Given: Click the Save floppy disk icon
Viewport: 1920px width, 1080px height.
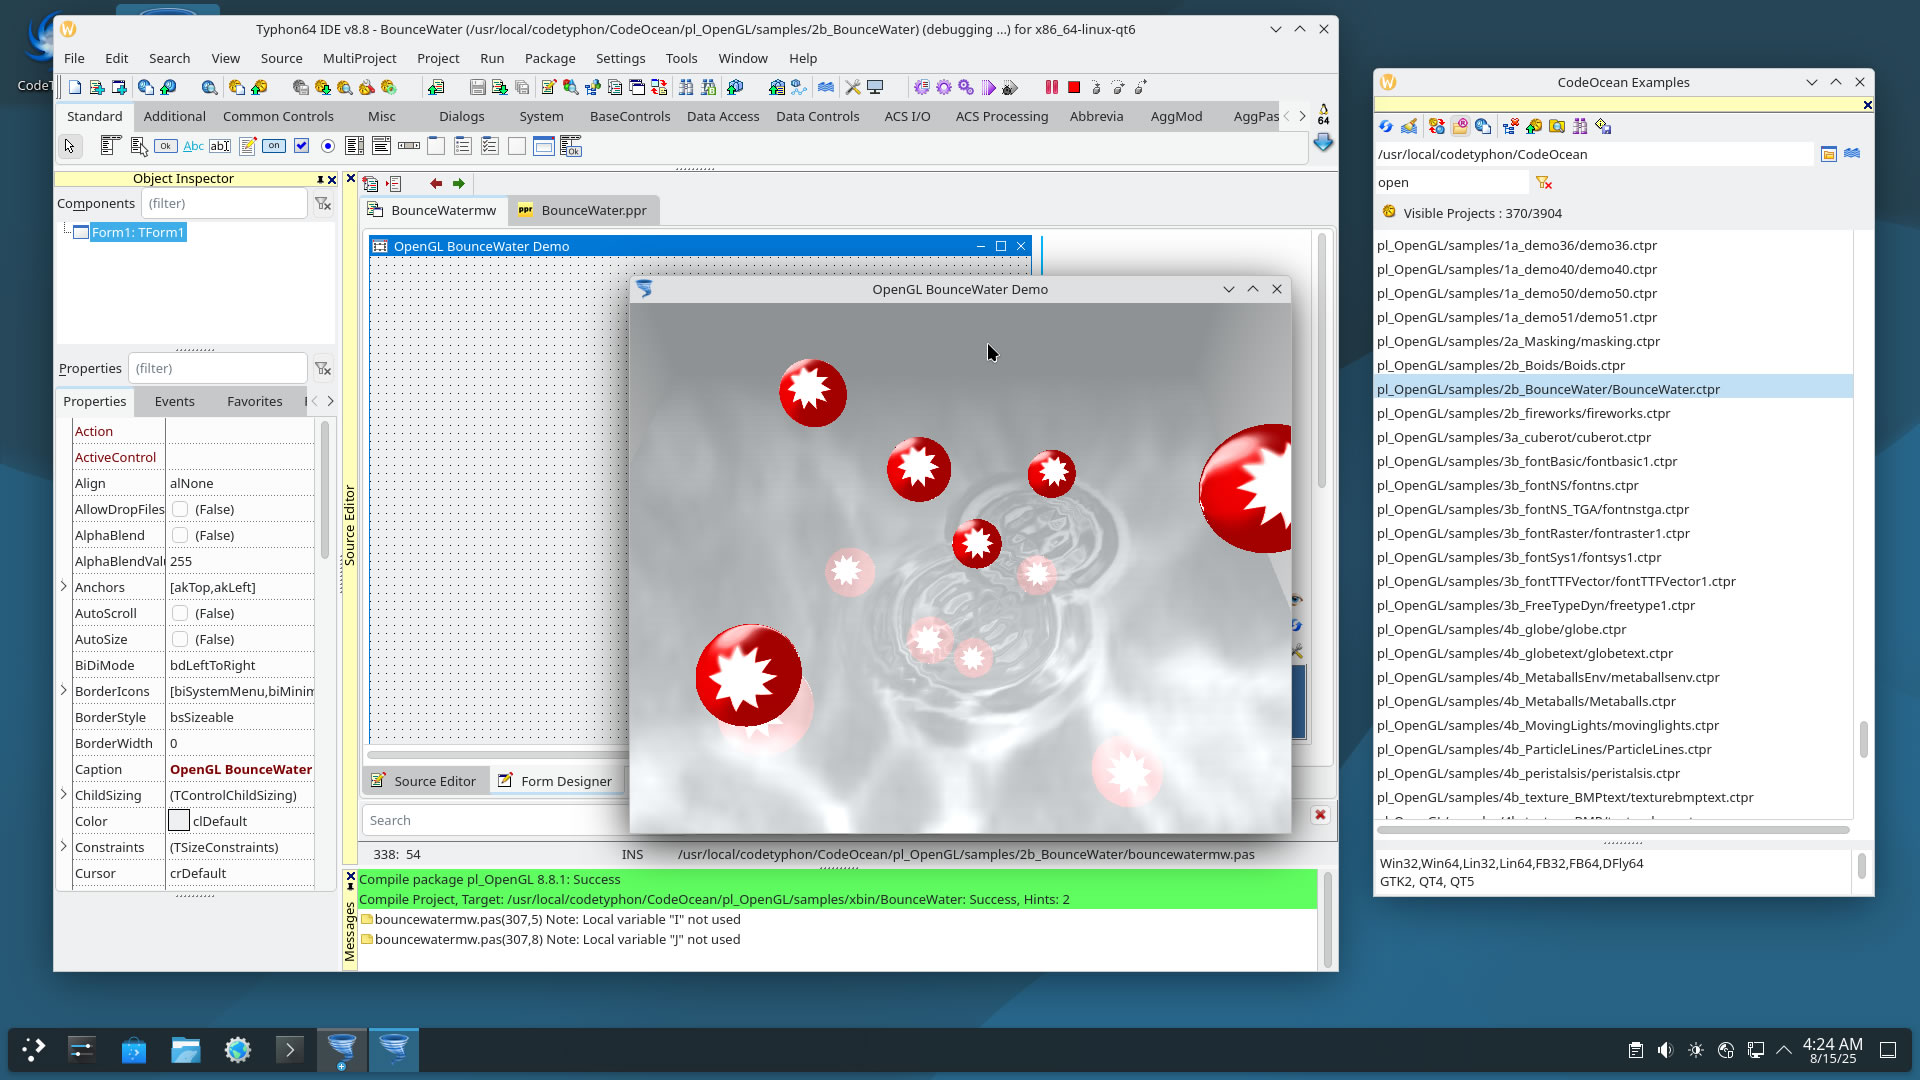Looking at the screenshot, I should click(x=477, y=88).
